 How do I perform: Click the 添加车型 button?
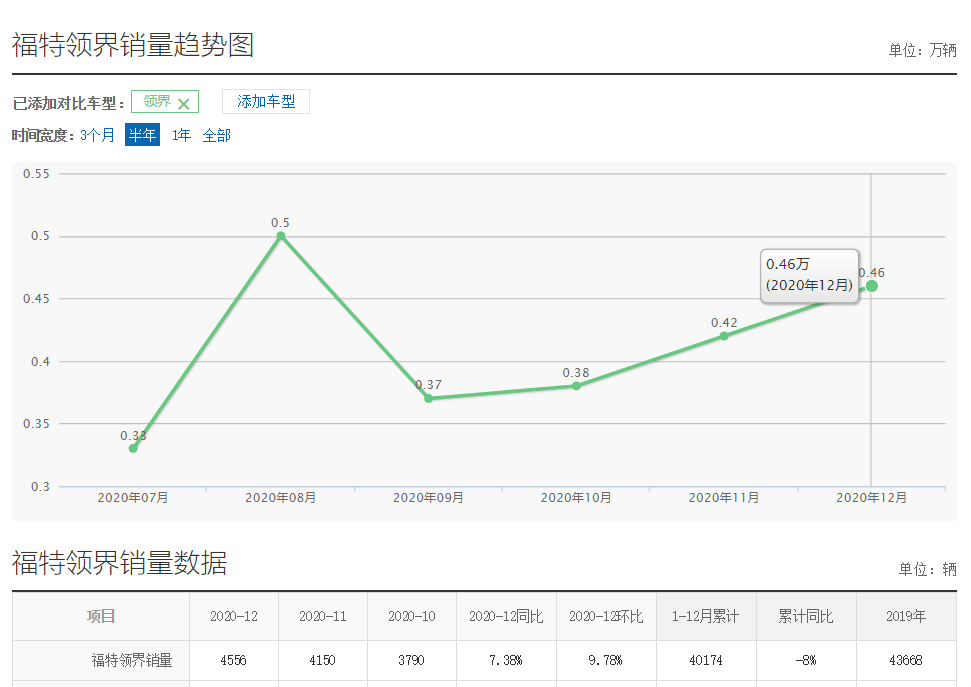tap(266, 102)
